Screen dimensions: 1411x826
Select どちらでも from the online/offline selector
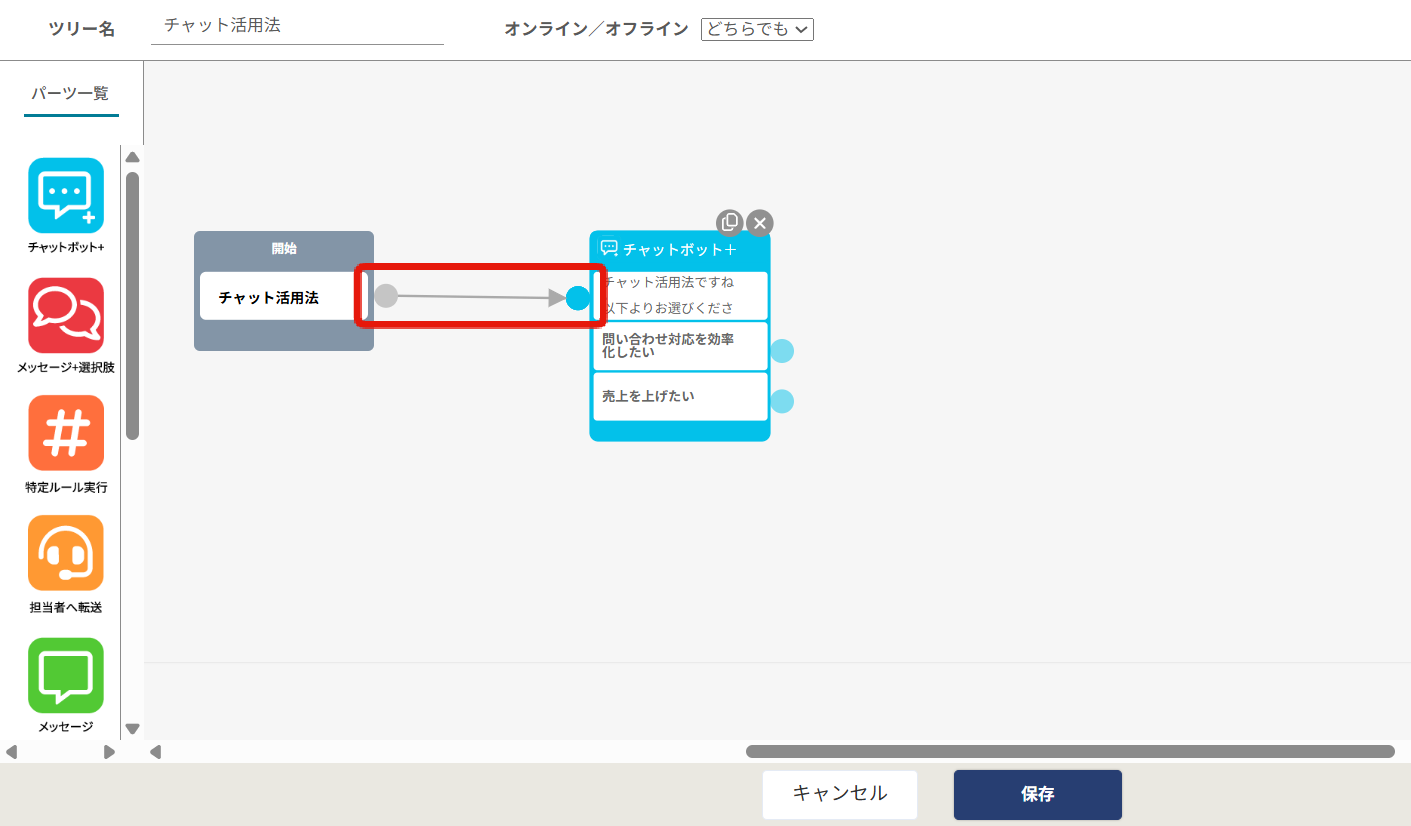click(757, 29)
